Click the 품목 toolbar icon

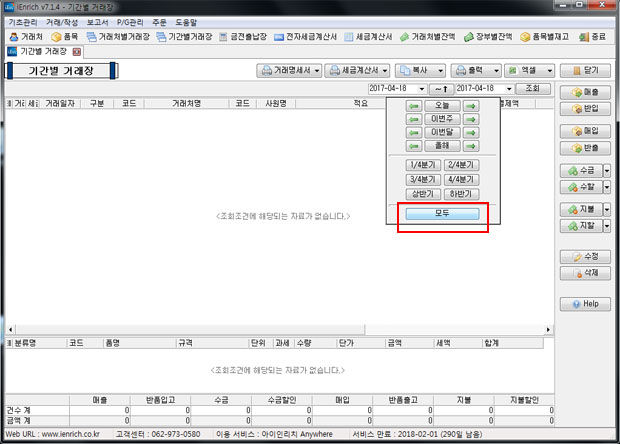coord(65,37)
